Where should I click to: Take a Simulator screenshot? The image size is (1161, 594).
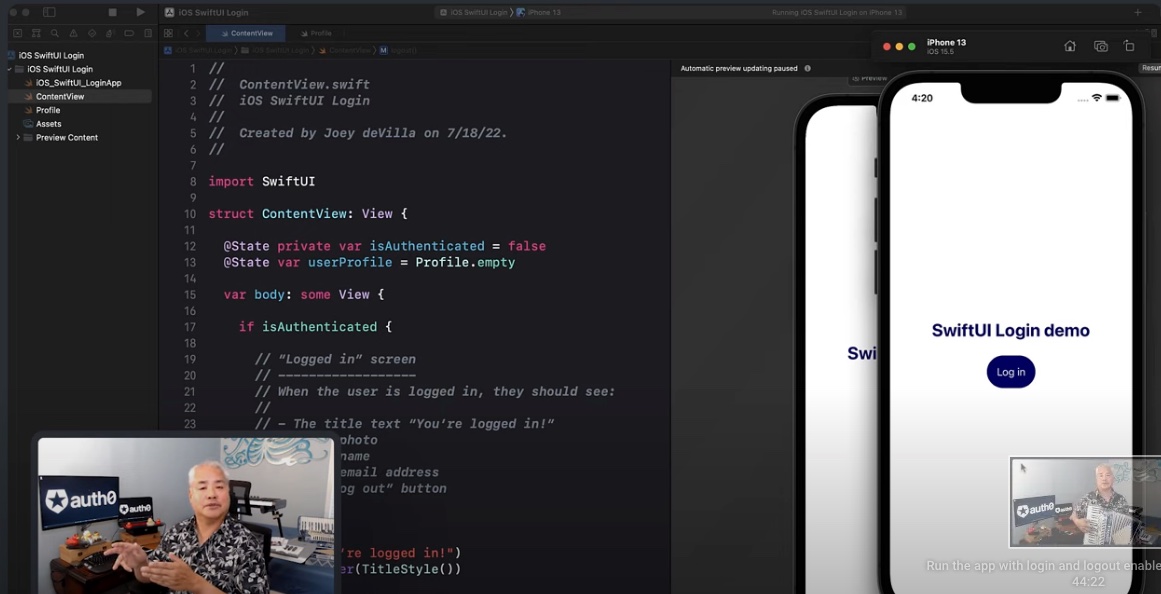(x=1101, y=46)
